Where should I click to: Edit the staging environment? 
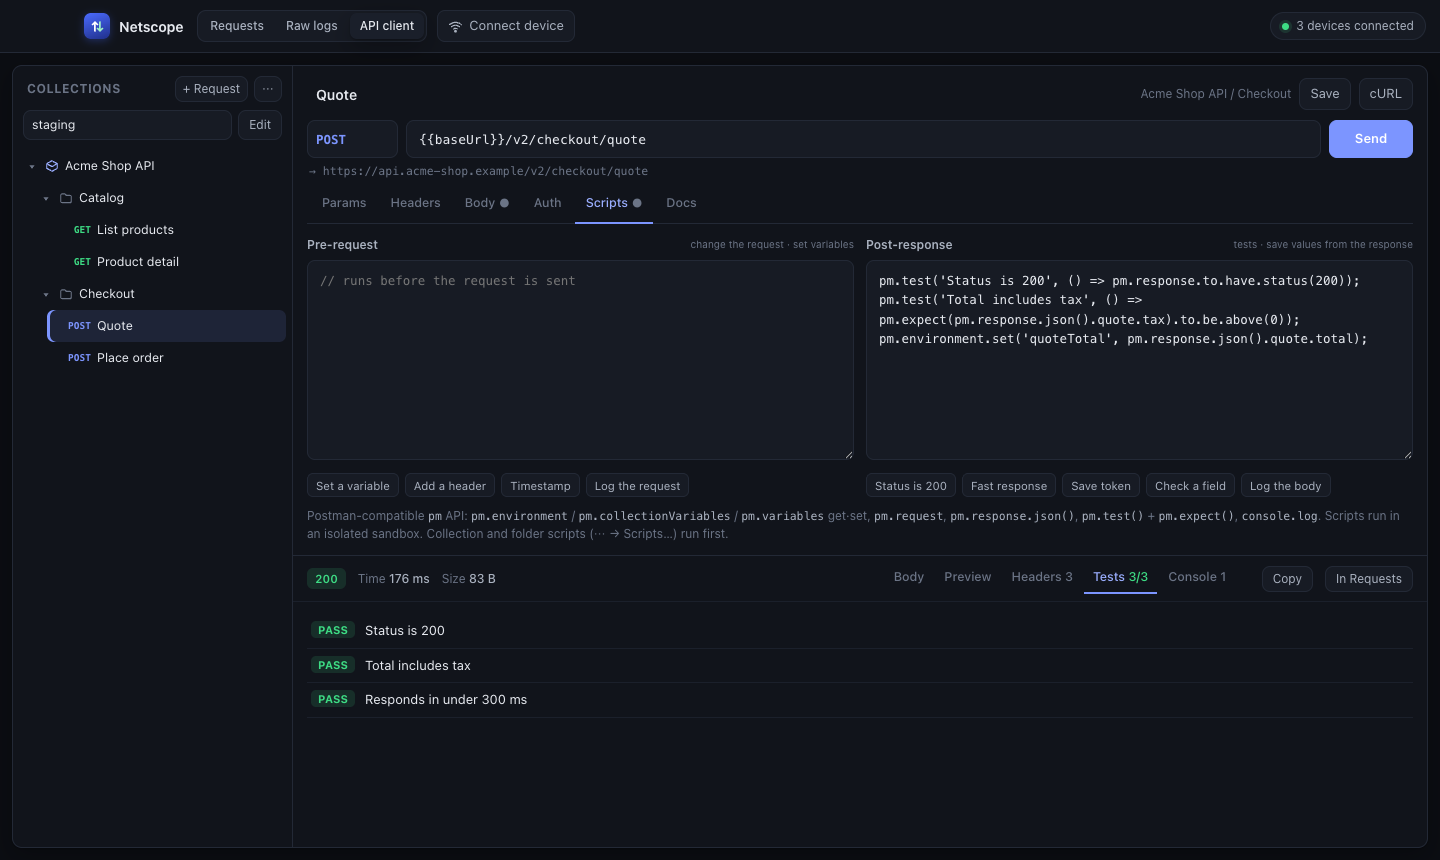click(260, 125)
